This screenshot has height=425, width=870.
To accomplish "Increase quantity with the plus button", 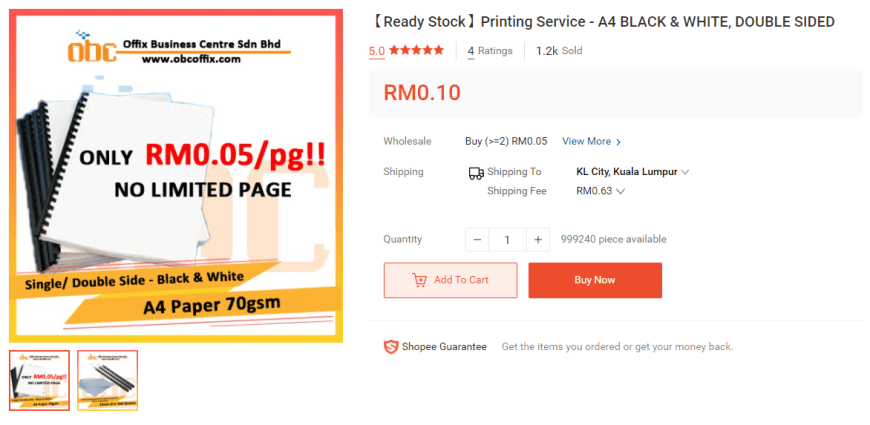I will pos(538,240).
